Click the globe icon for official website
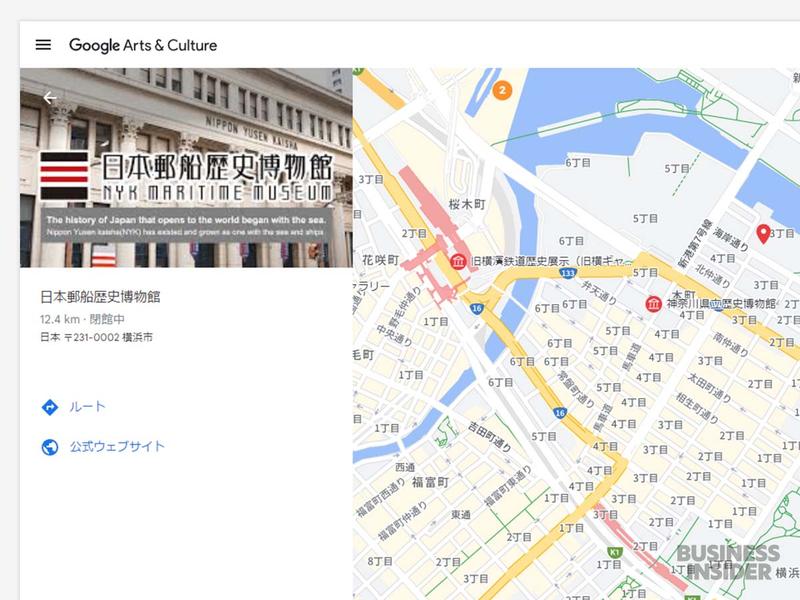 49,447
